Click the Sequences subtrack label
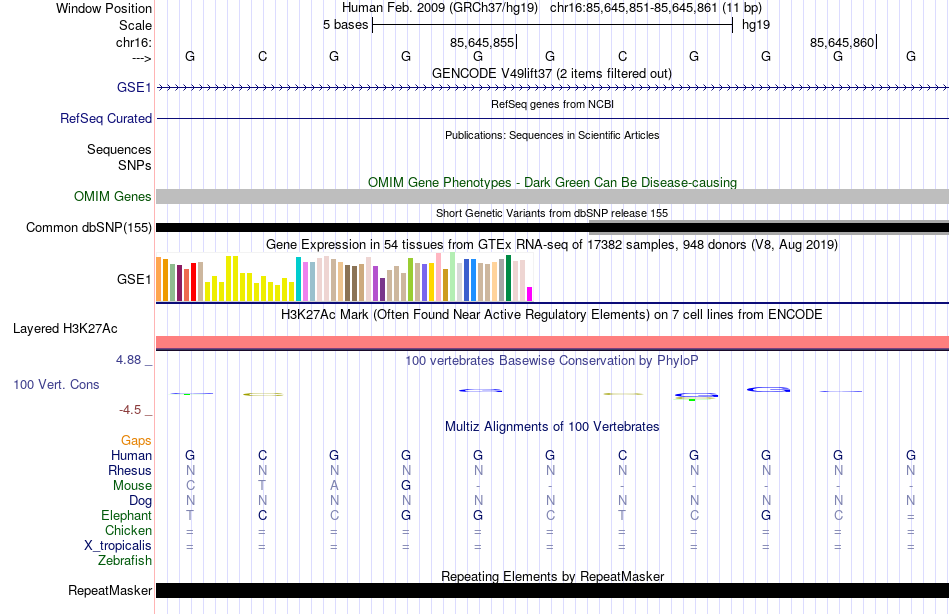950x614 pixels. (119, 149)
